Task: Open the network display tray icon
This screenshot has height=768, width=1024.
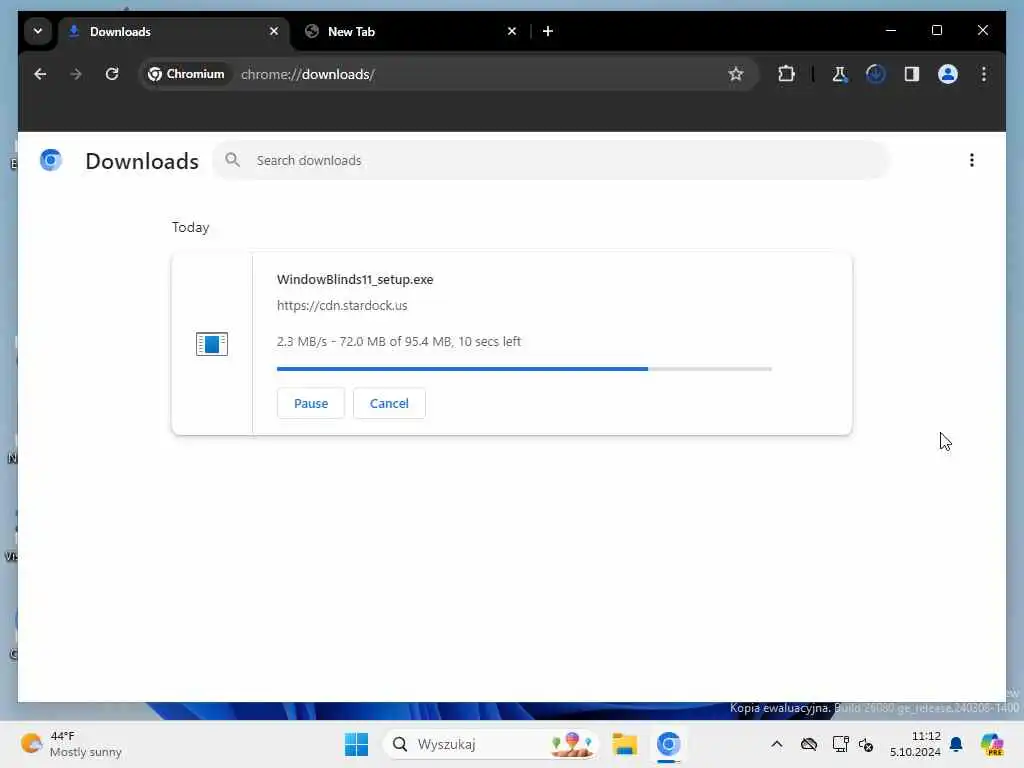Action: 840,744
